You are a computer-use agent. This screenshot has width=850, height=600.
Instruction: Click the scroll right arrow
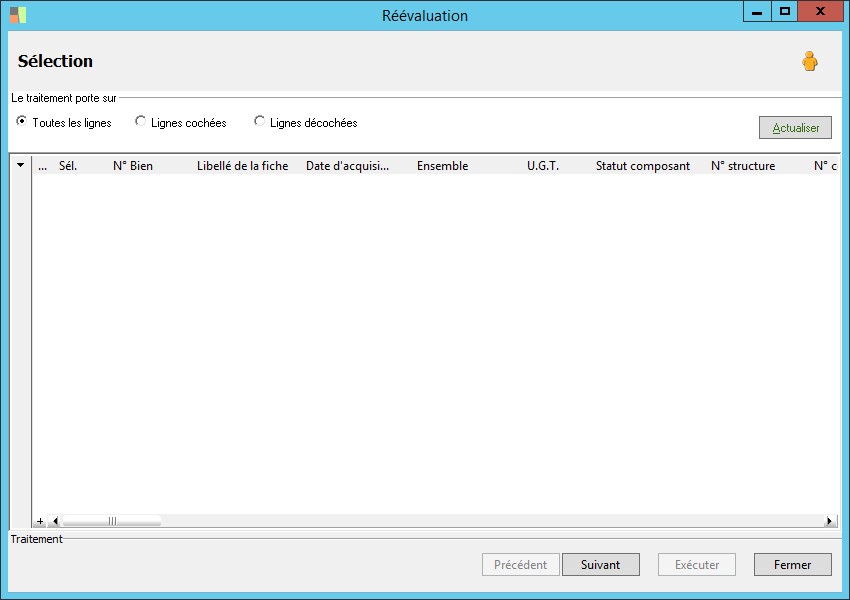pyautogui.click(x=829, y=521)
